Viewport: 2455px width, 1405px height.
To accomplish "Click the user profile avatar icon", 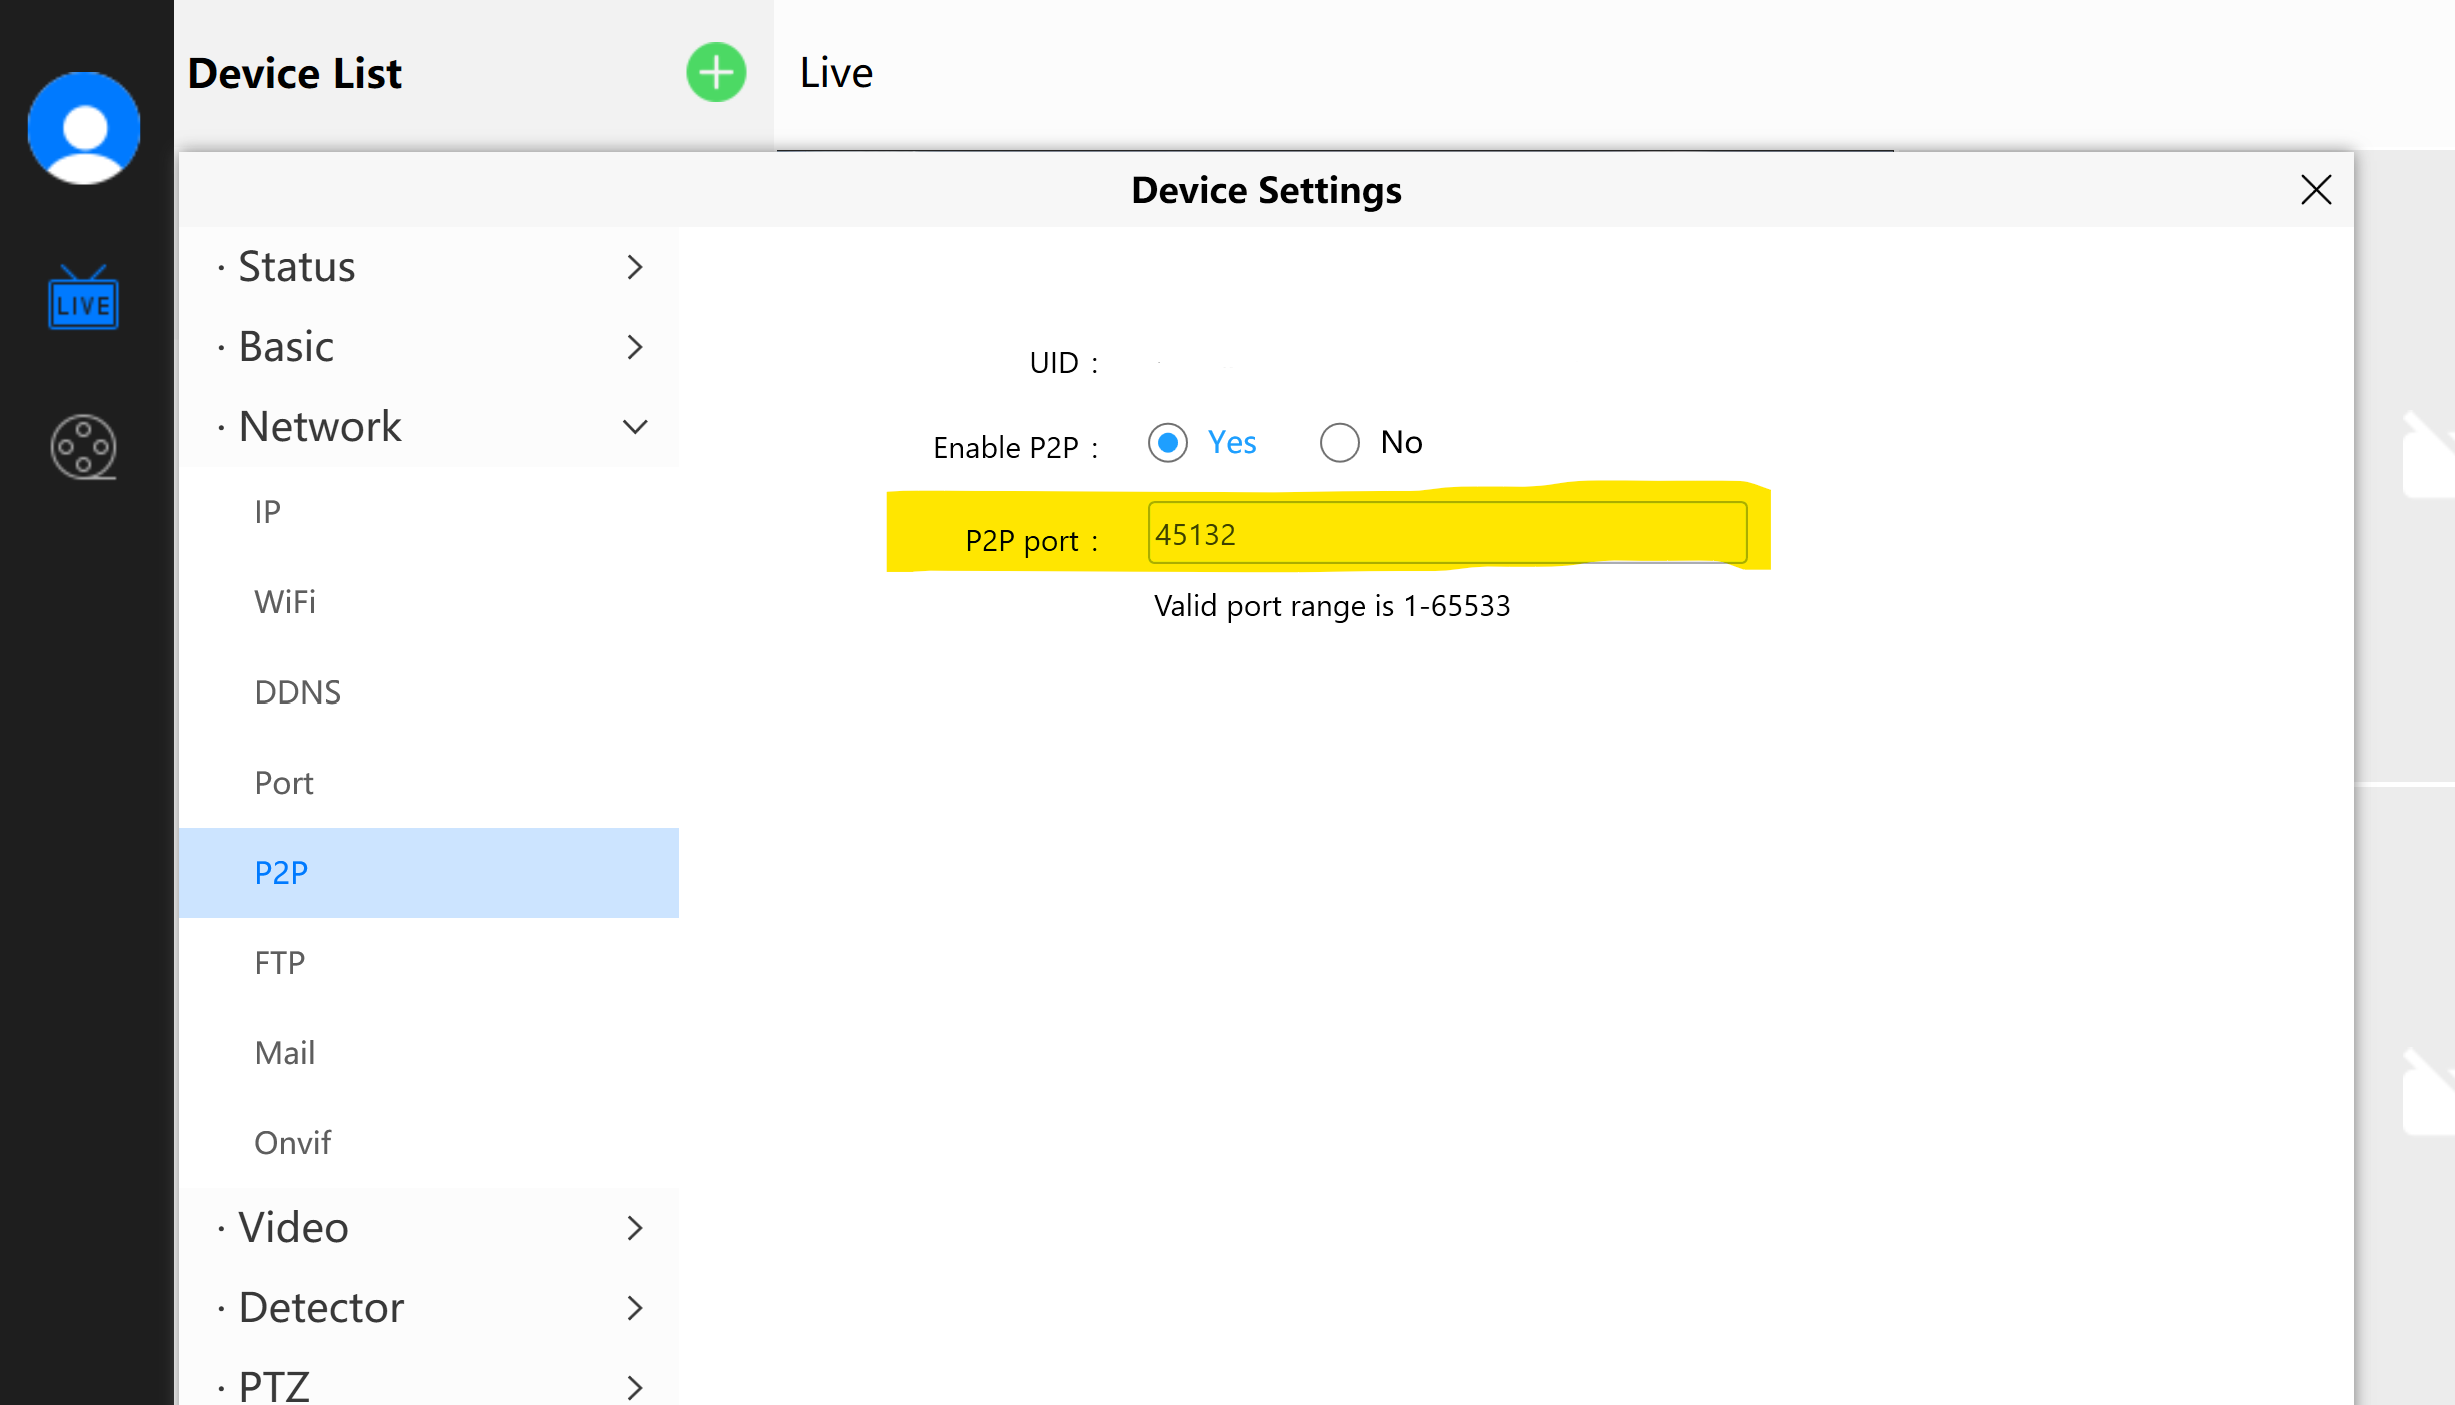I will point(84,128).
